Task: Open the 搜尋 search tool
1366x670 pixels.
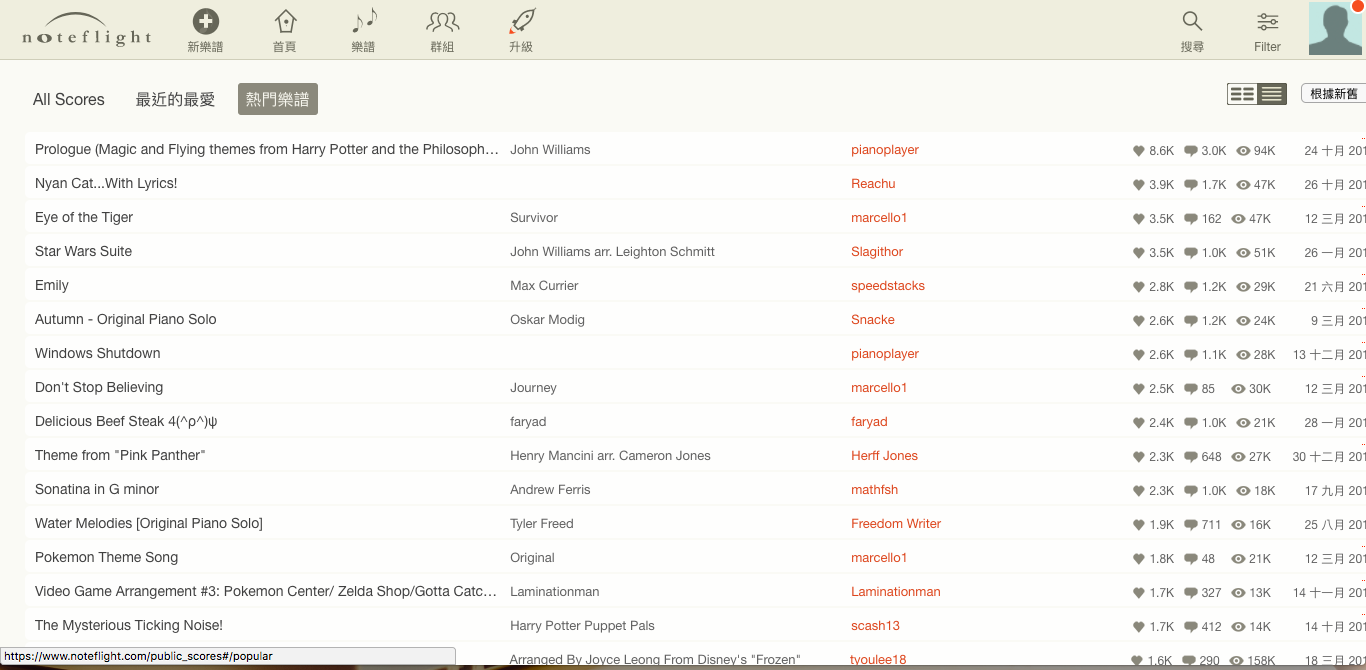Action: [x=1192, y=30]
